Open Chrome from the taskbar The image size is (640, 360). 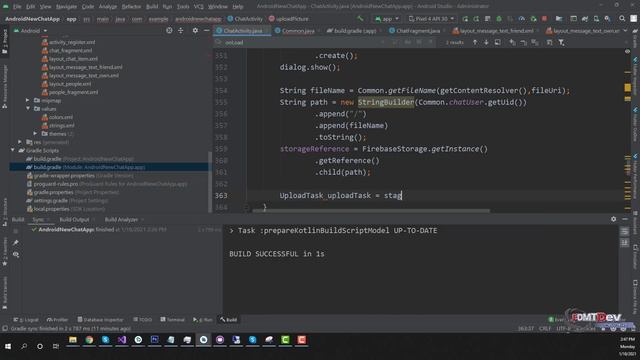click(x=89, y=340)
